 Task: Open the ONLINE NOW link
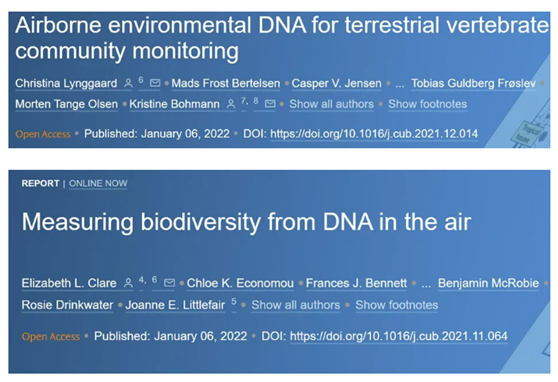pyautogui.click(x=98, y=183)
